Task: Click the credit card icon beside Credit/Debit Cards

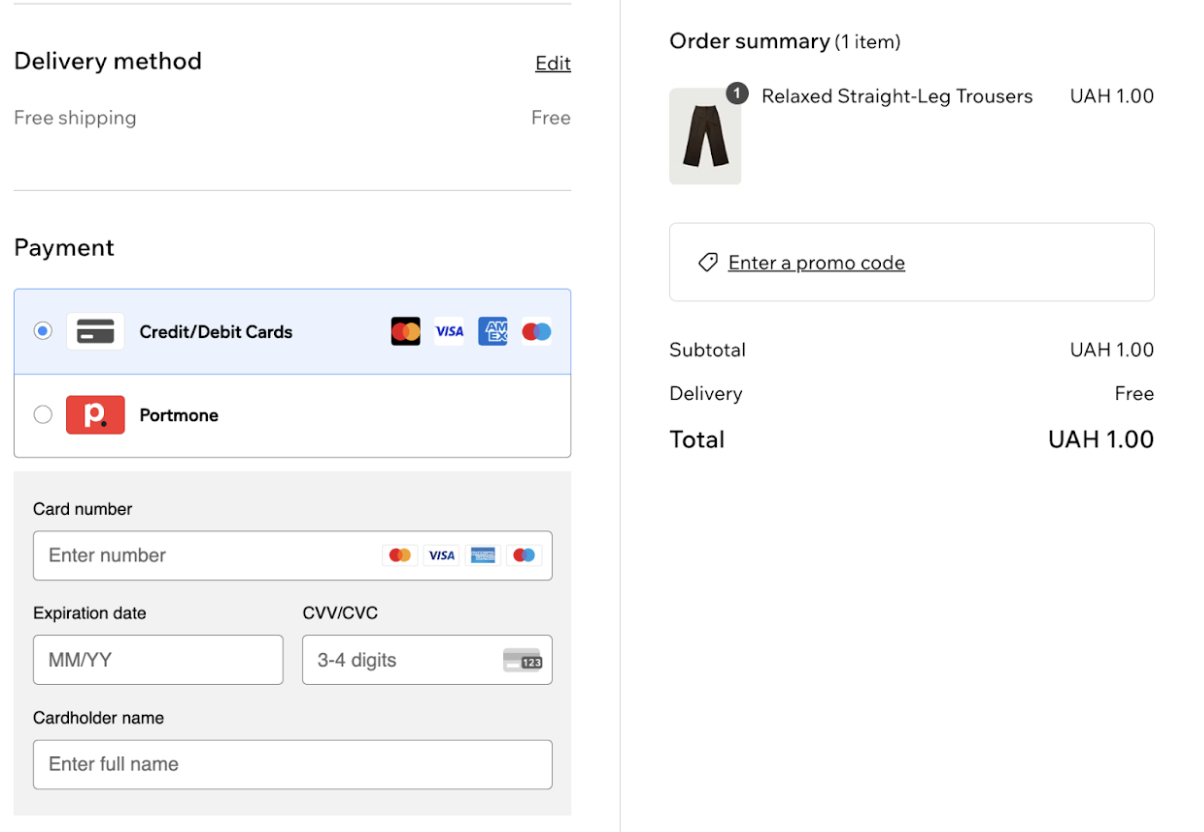Action: (95, 331)
